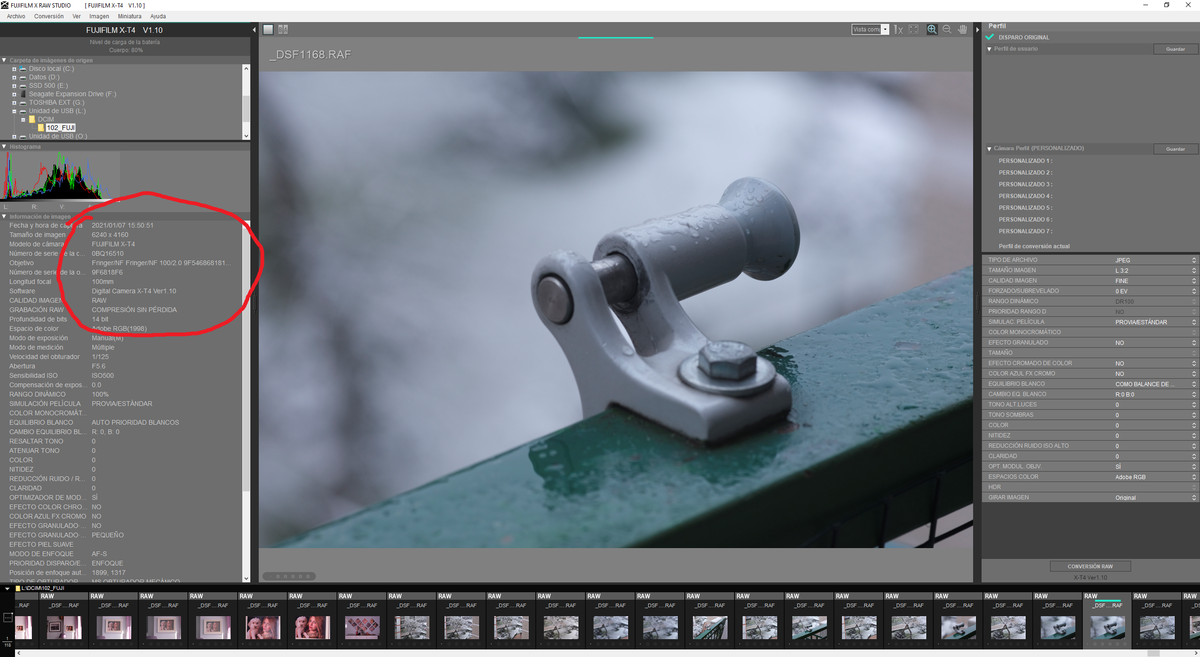
Task: Expand the Disco local (C:) drive
Action: pyautogui.click(x=14, y=68)
